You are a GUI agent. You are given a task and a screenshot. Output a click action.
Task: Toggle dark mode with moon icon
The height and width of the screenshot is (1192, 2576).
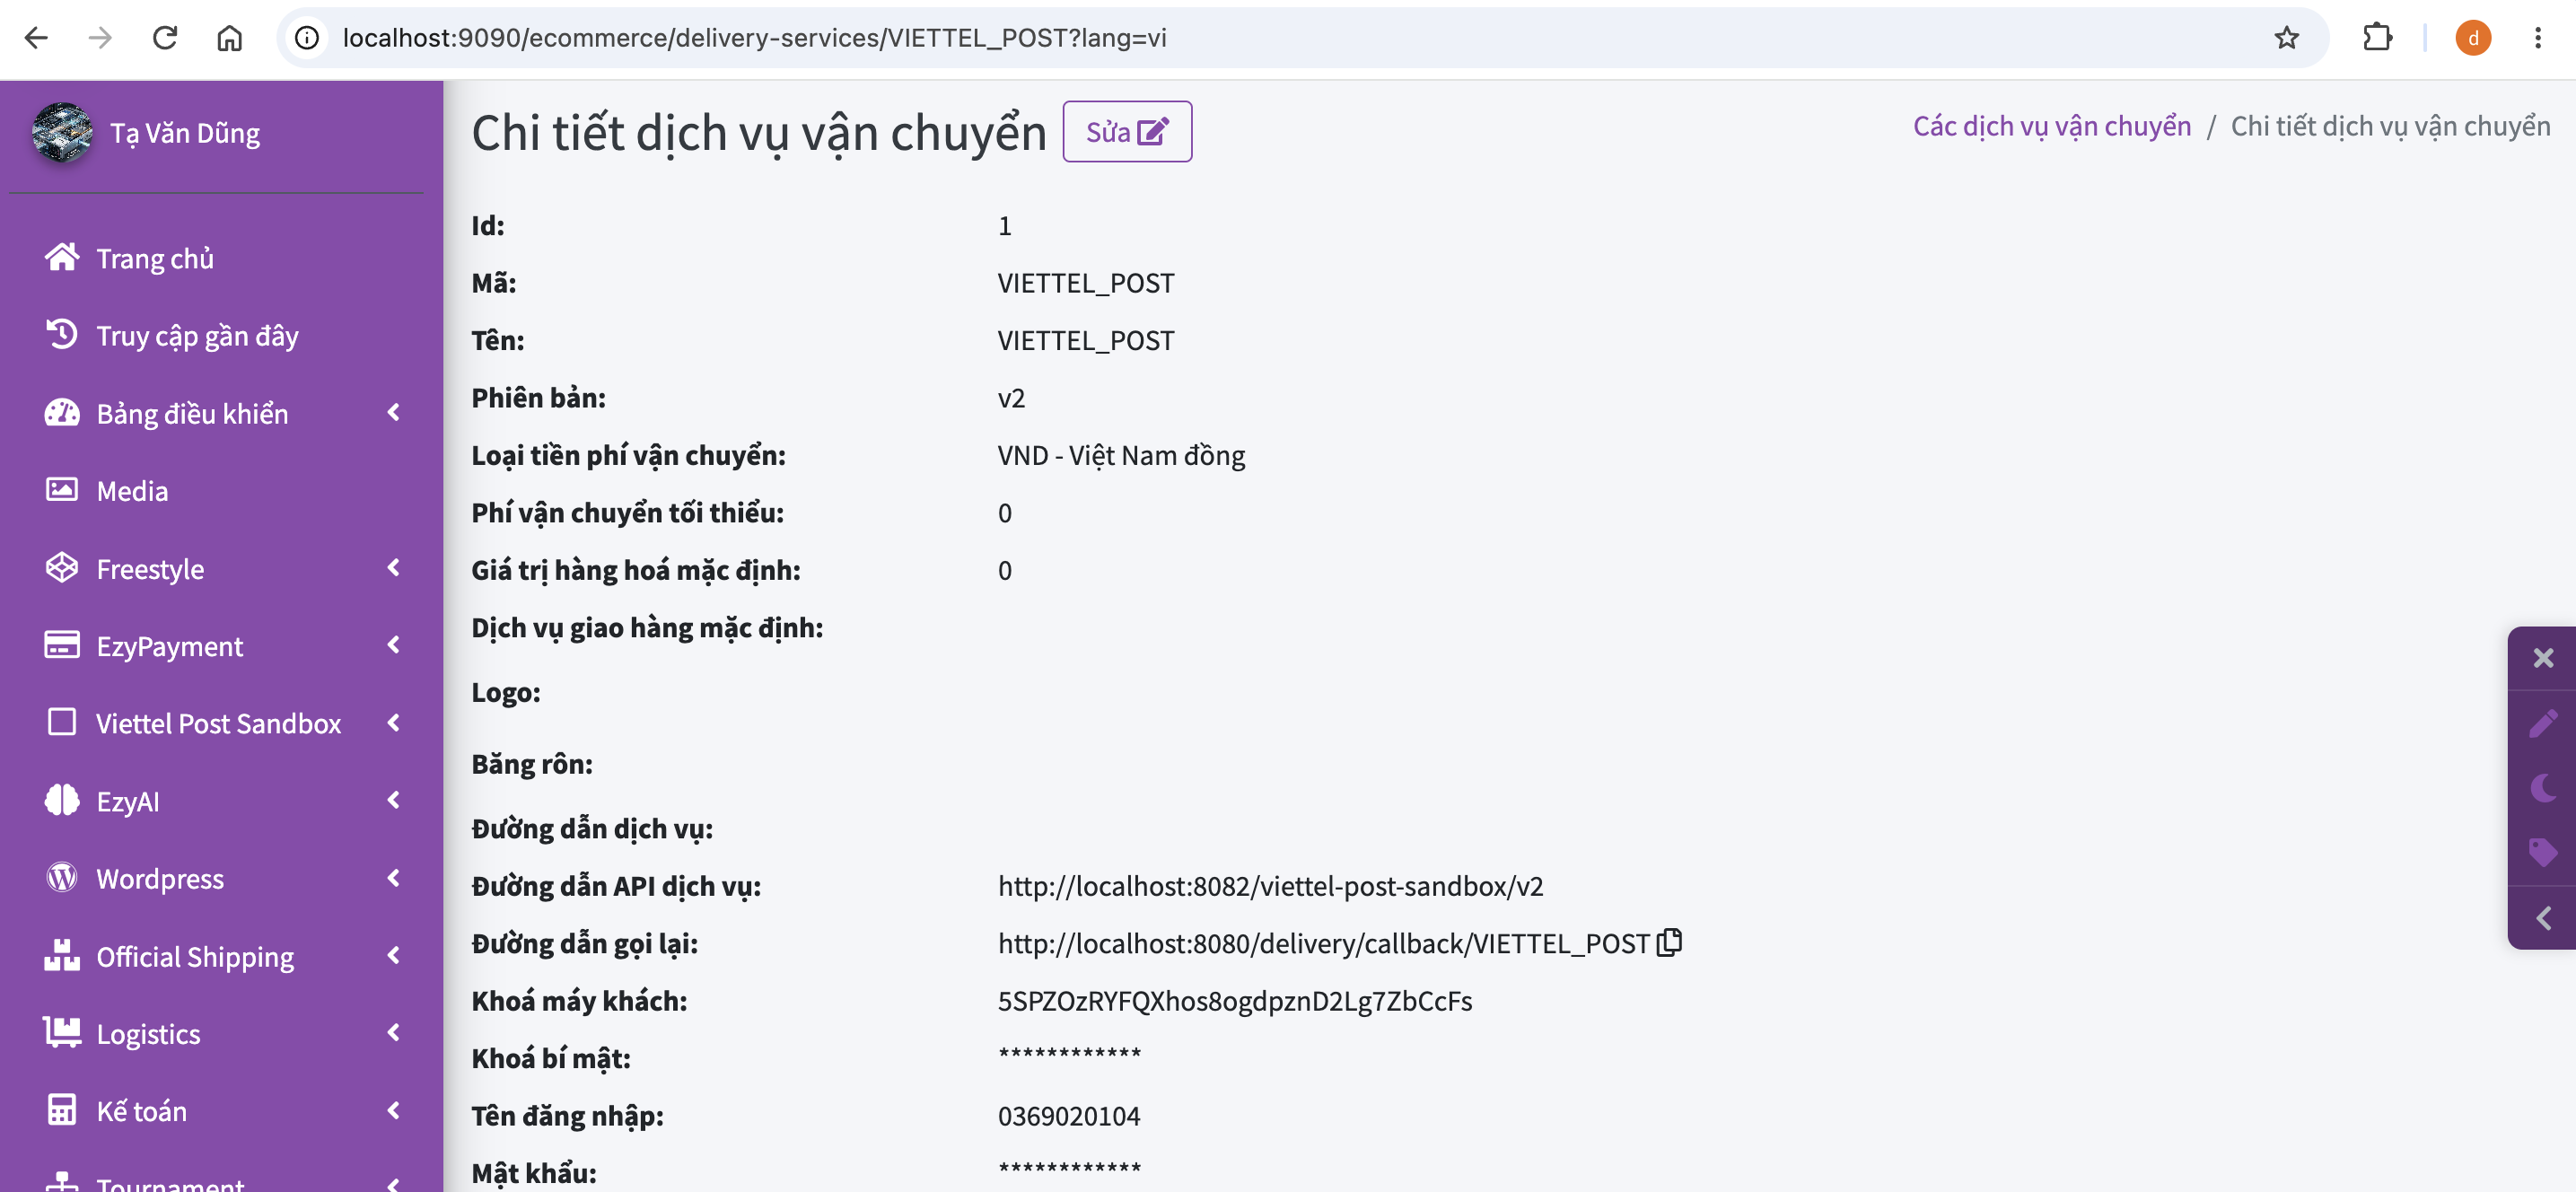[2543, 788]
